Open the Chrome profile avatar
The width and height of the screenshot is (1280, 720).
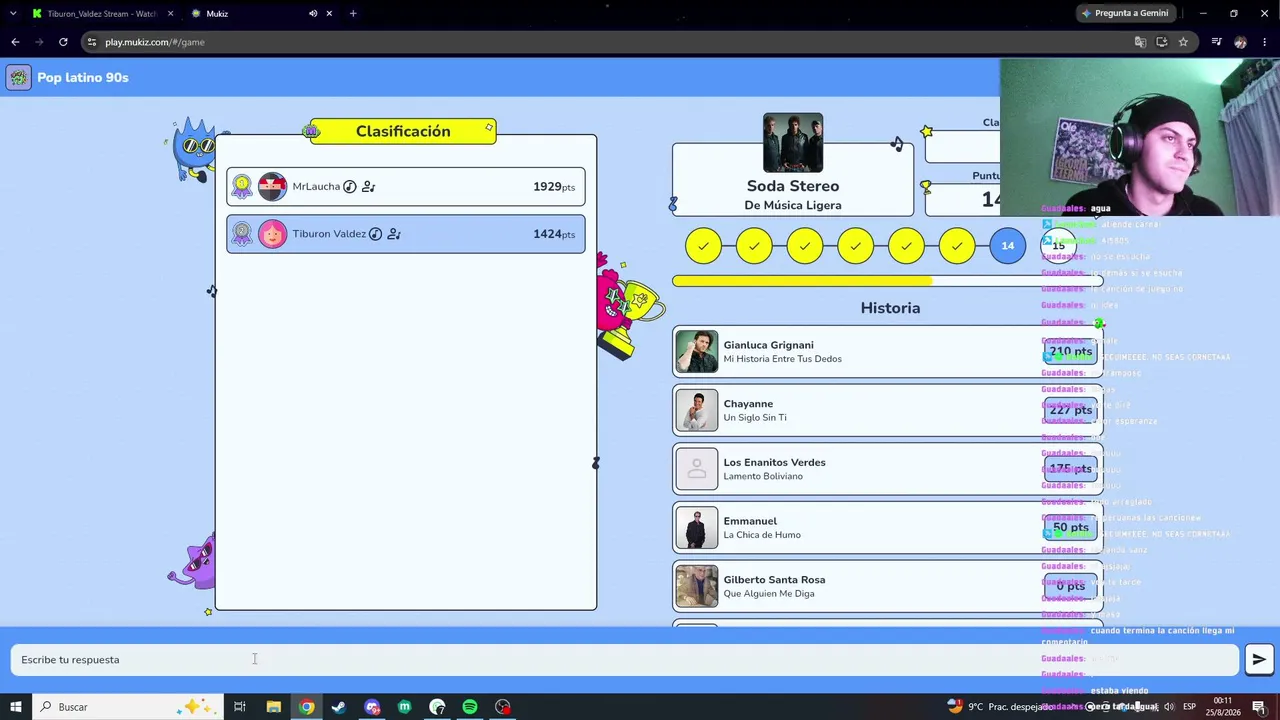point(1240,42)
